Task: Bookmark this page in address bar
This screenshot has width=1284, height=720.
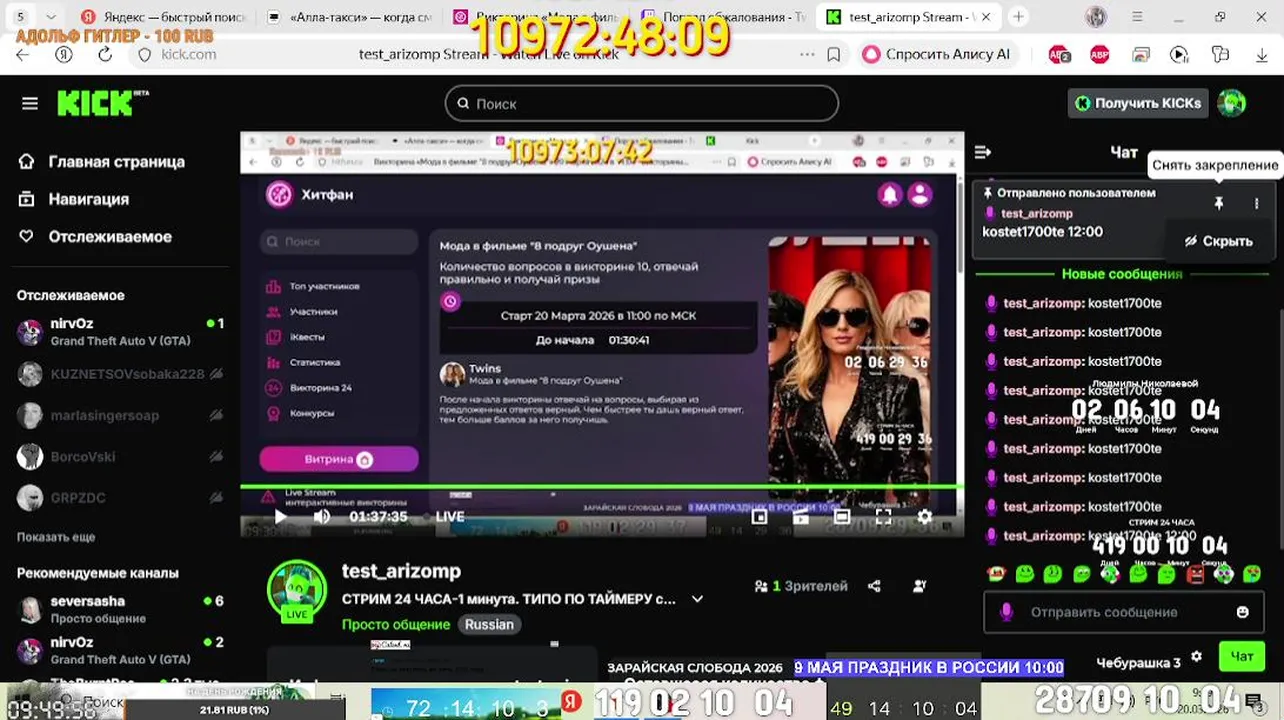Action: 834,55
